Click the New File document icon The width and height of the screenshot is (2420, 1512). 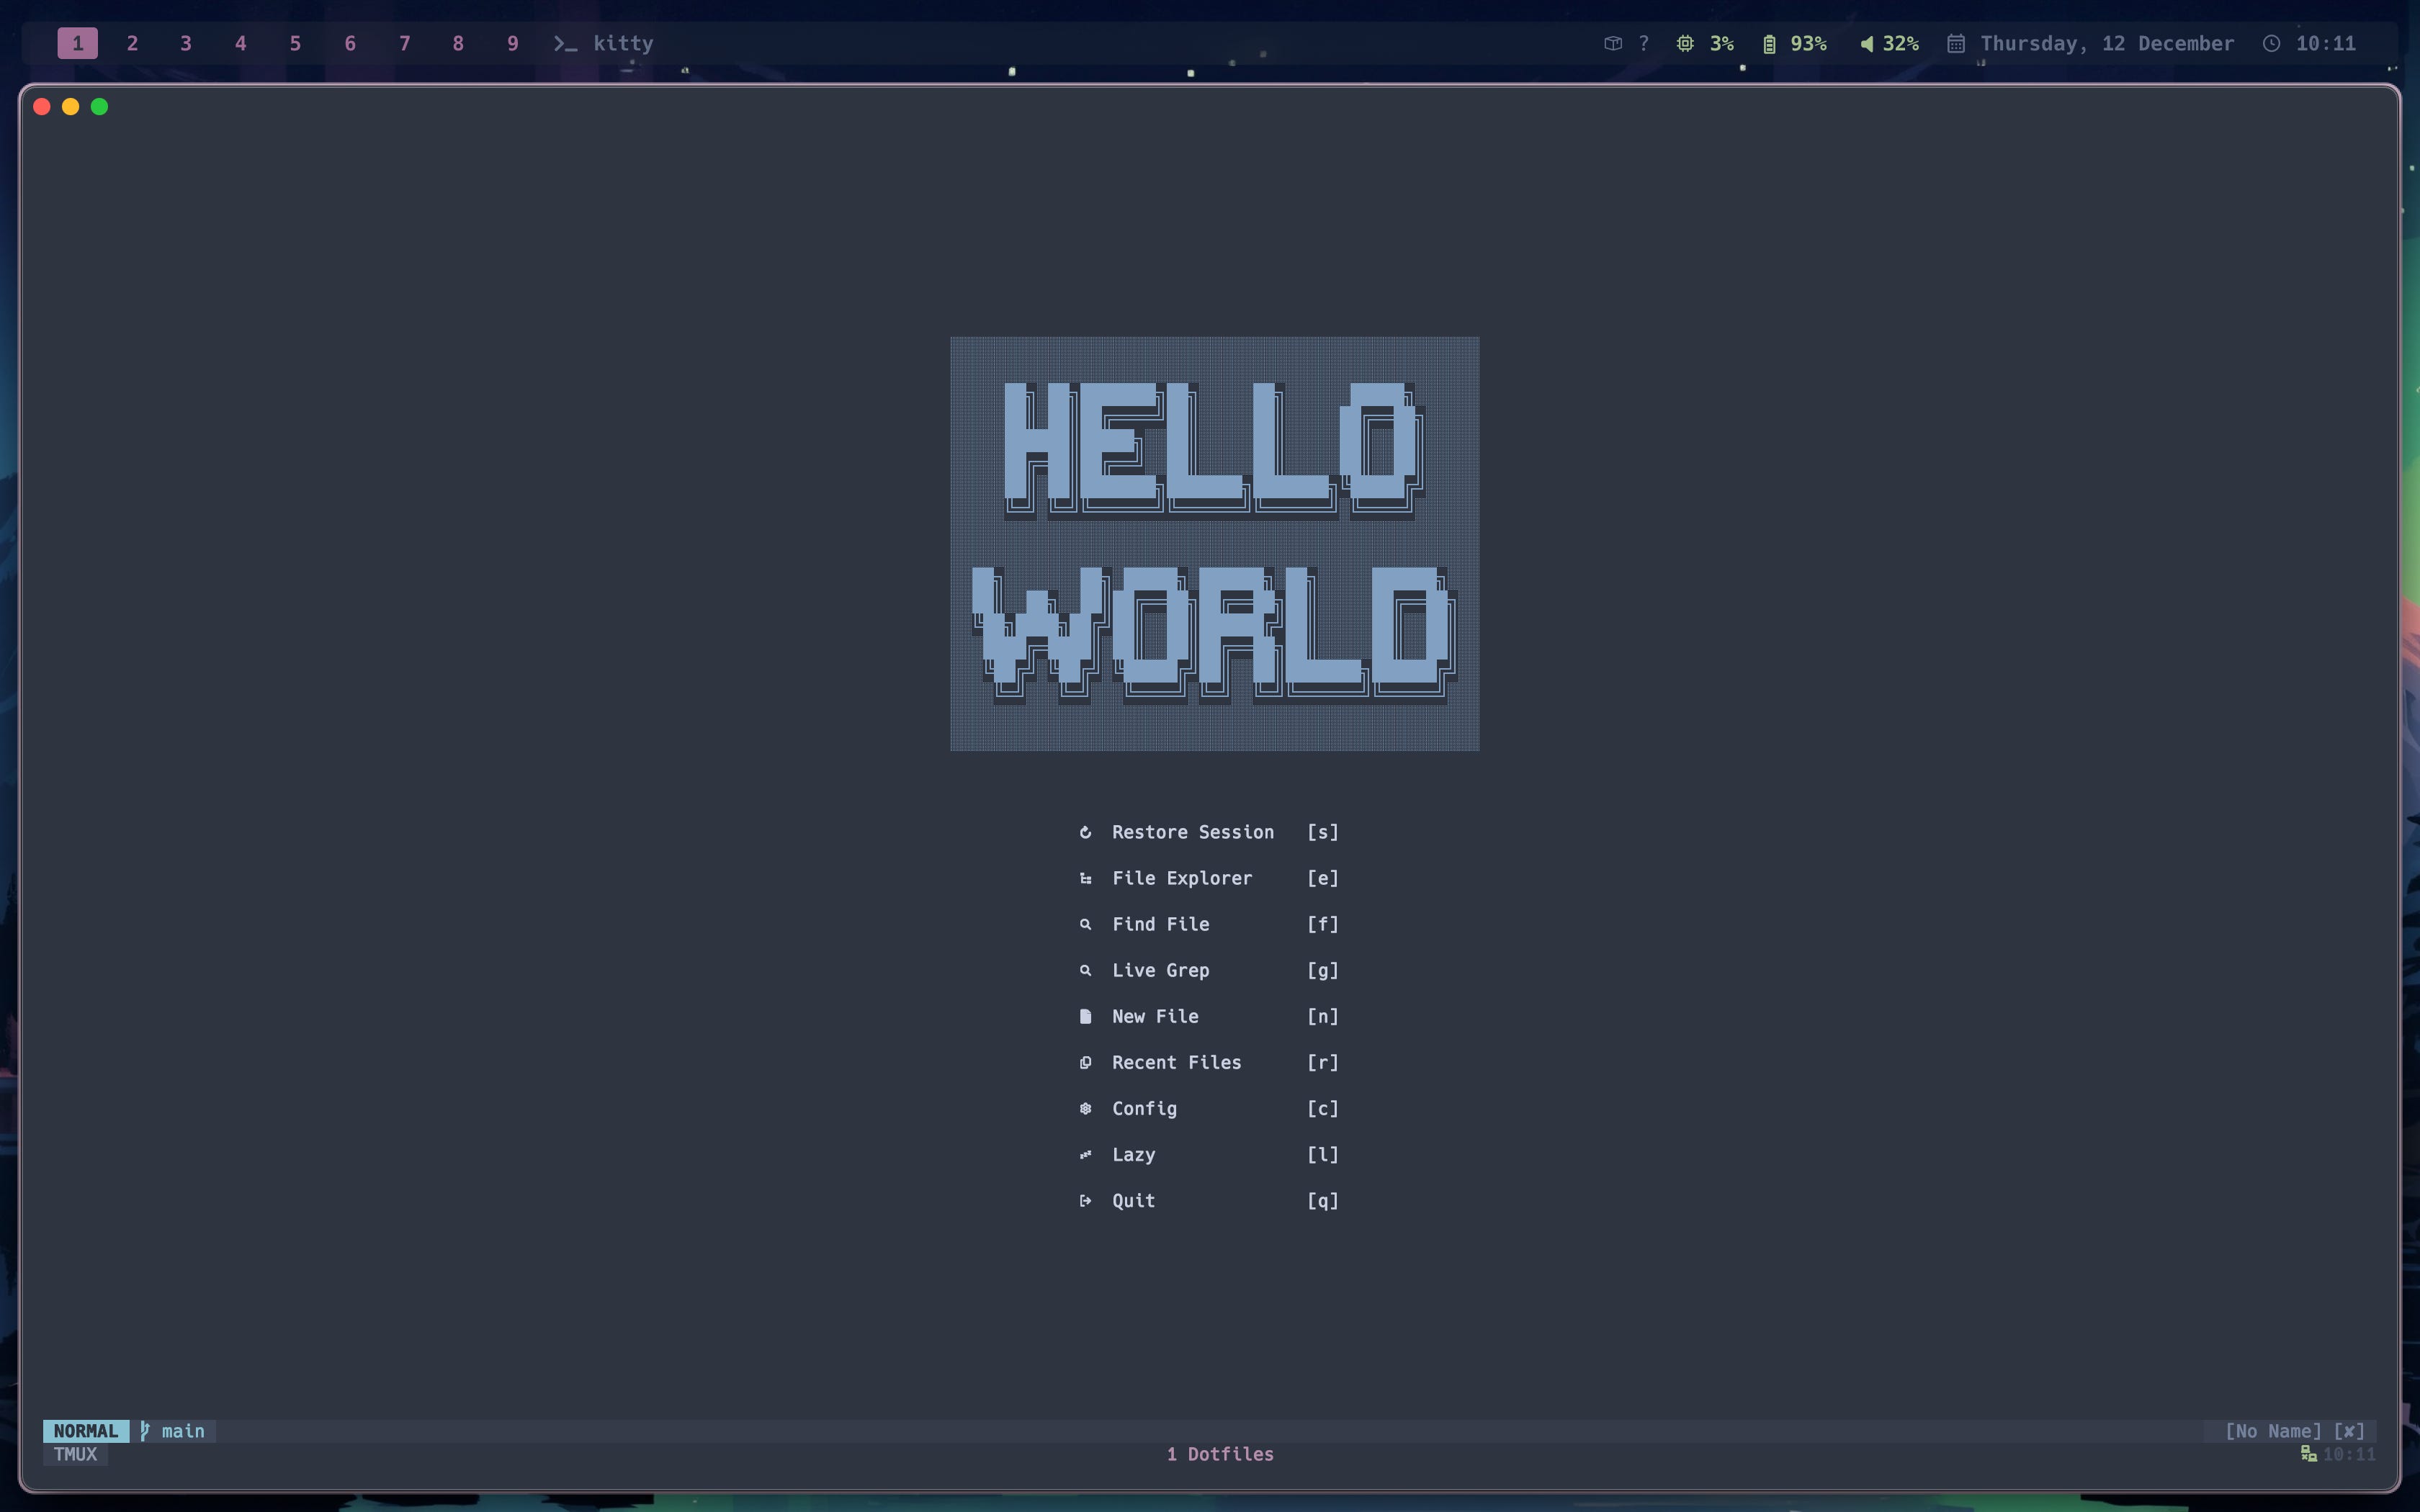click(x=1085, y=1016)
